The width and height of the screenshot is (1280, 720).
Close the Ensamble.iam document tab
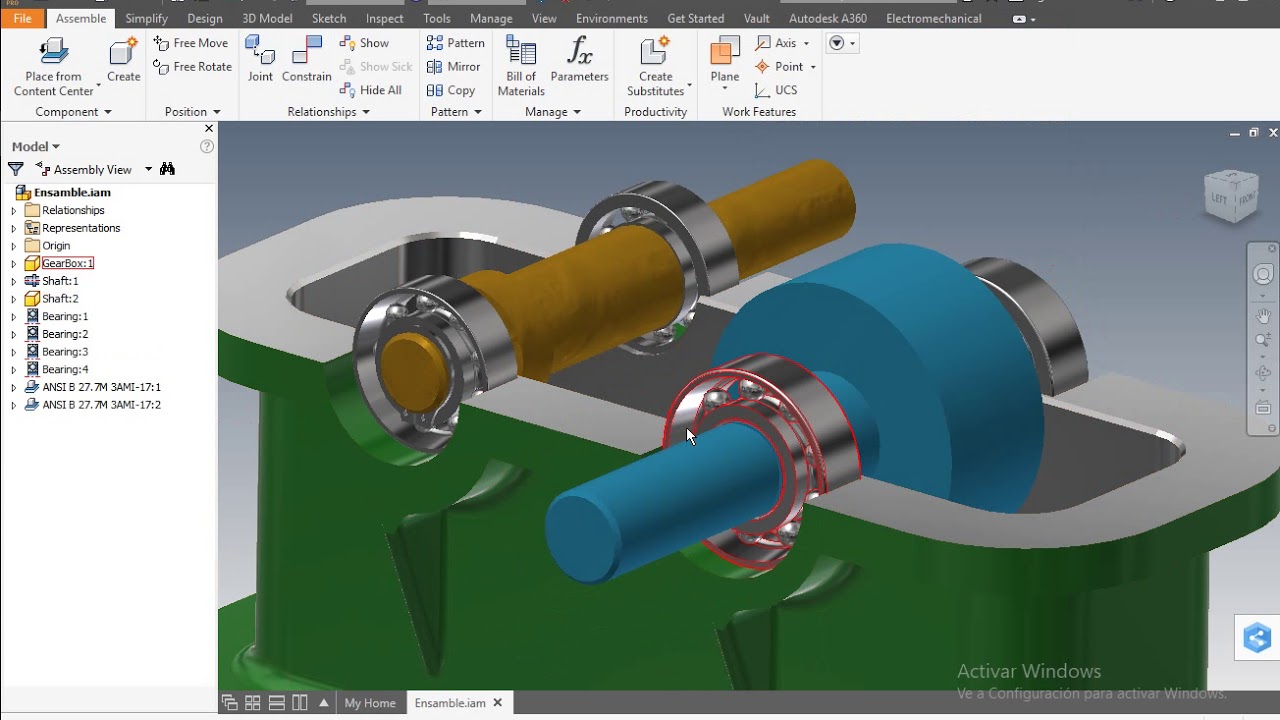click(498, 703)
